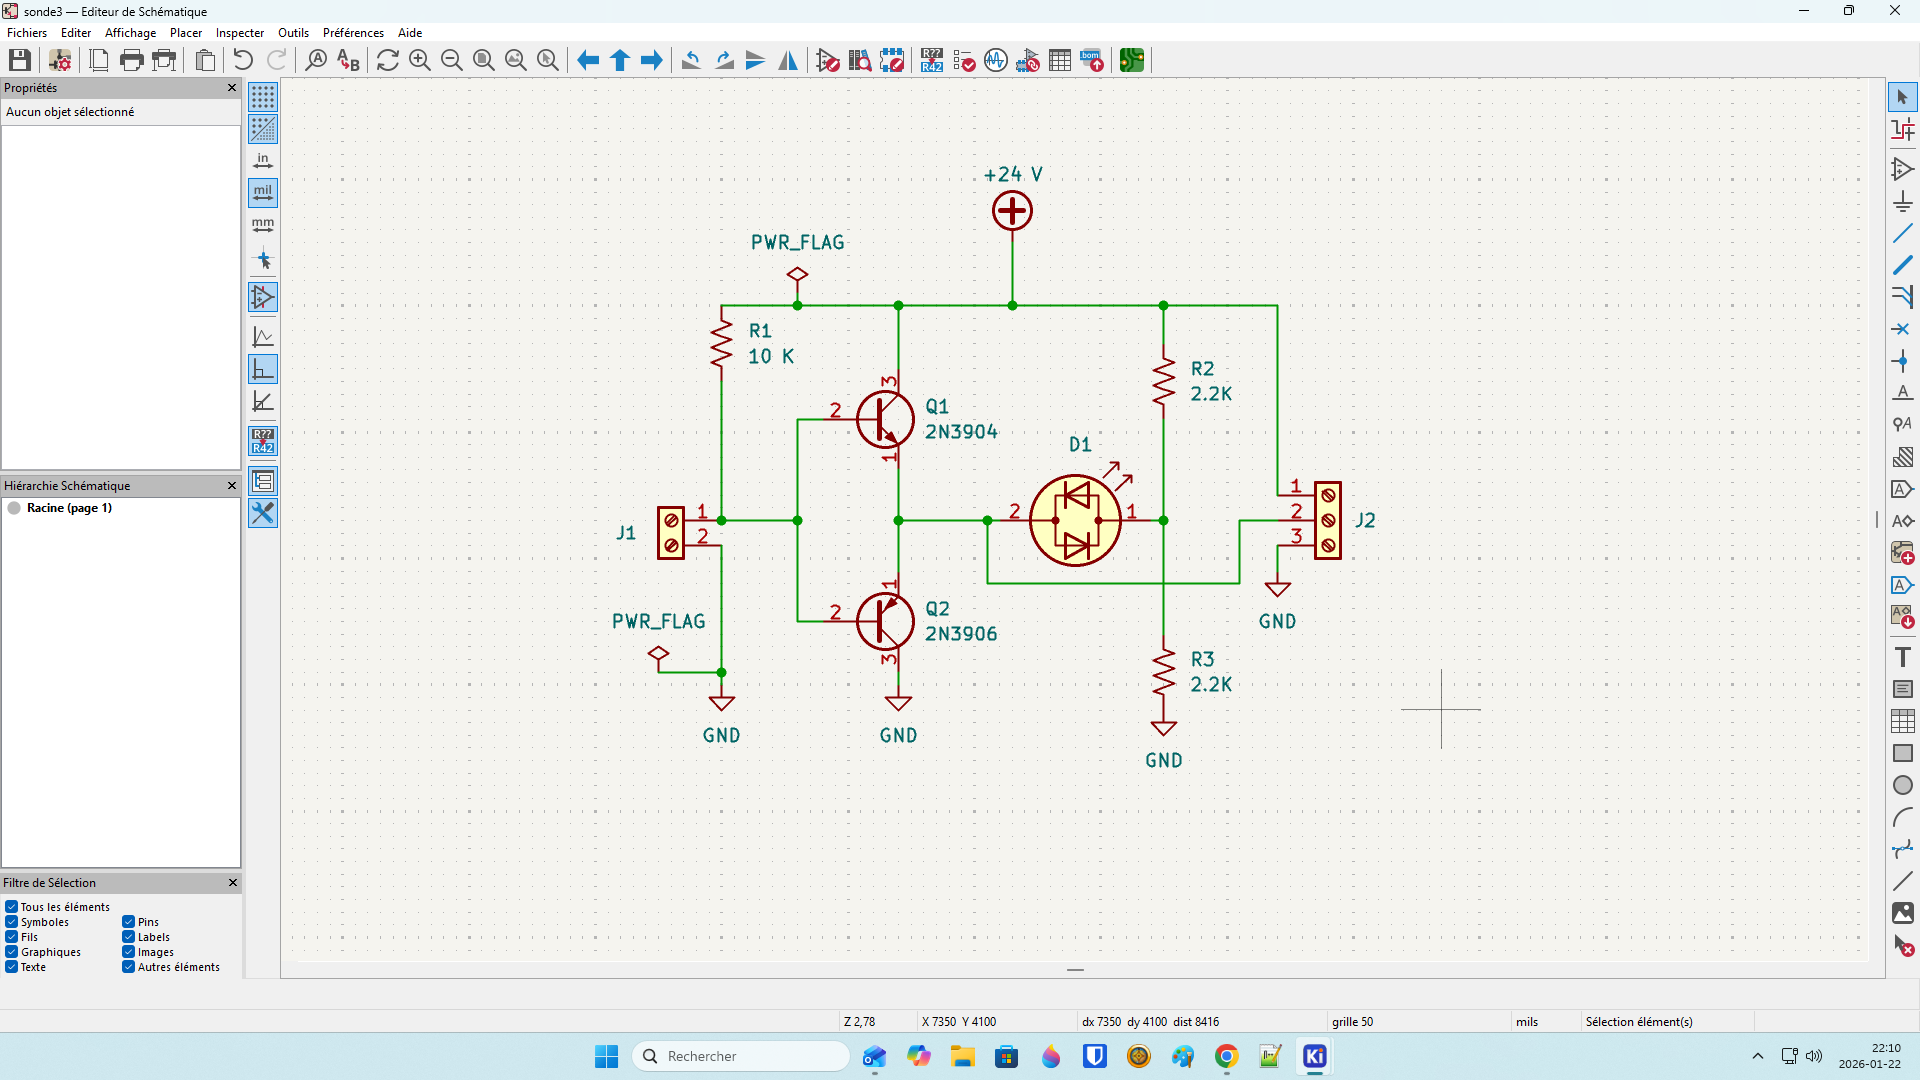1920x1080 pixels.
Task: Show hidden system tray icons
Action: coord(1757,1056)
